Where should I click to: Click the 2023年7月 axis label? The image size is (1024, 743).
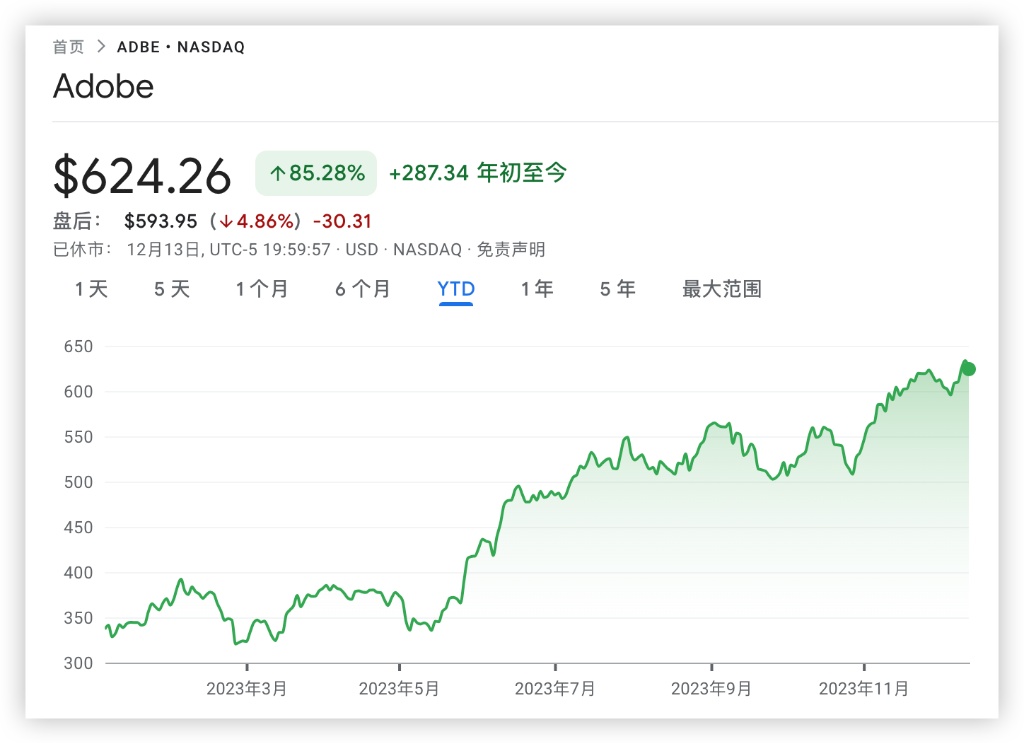(555, 689)
